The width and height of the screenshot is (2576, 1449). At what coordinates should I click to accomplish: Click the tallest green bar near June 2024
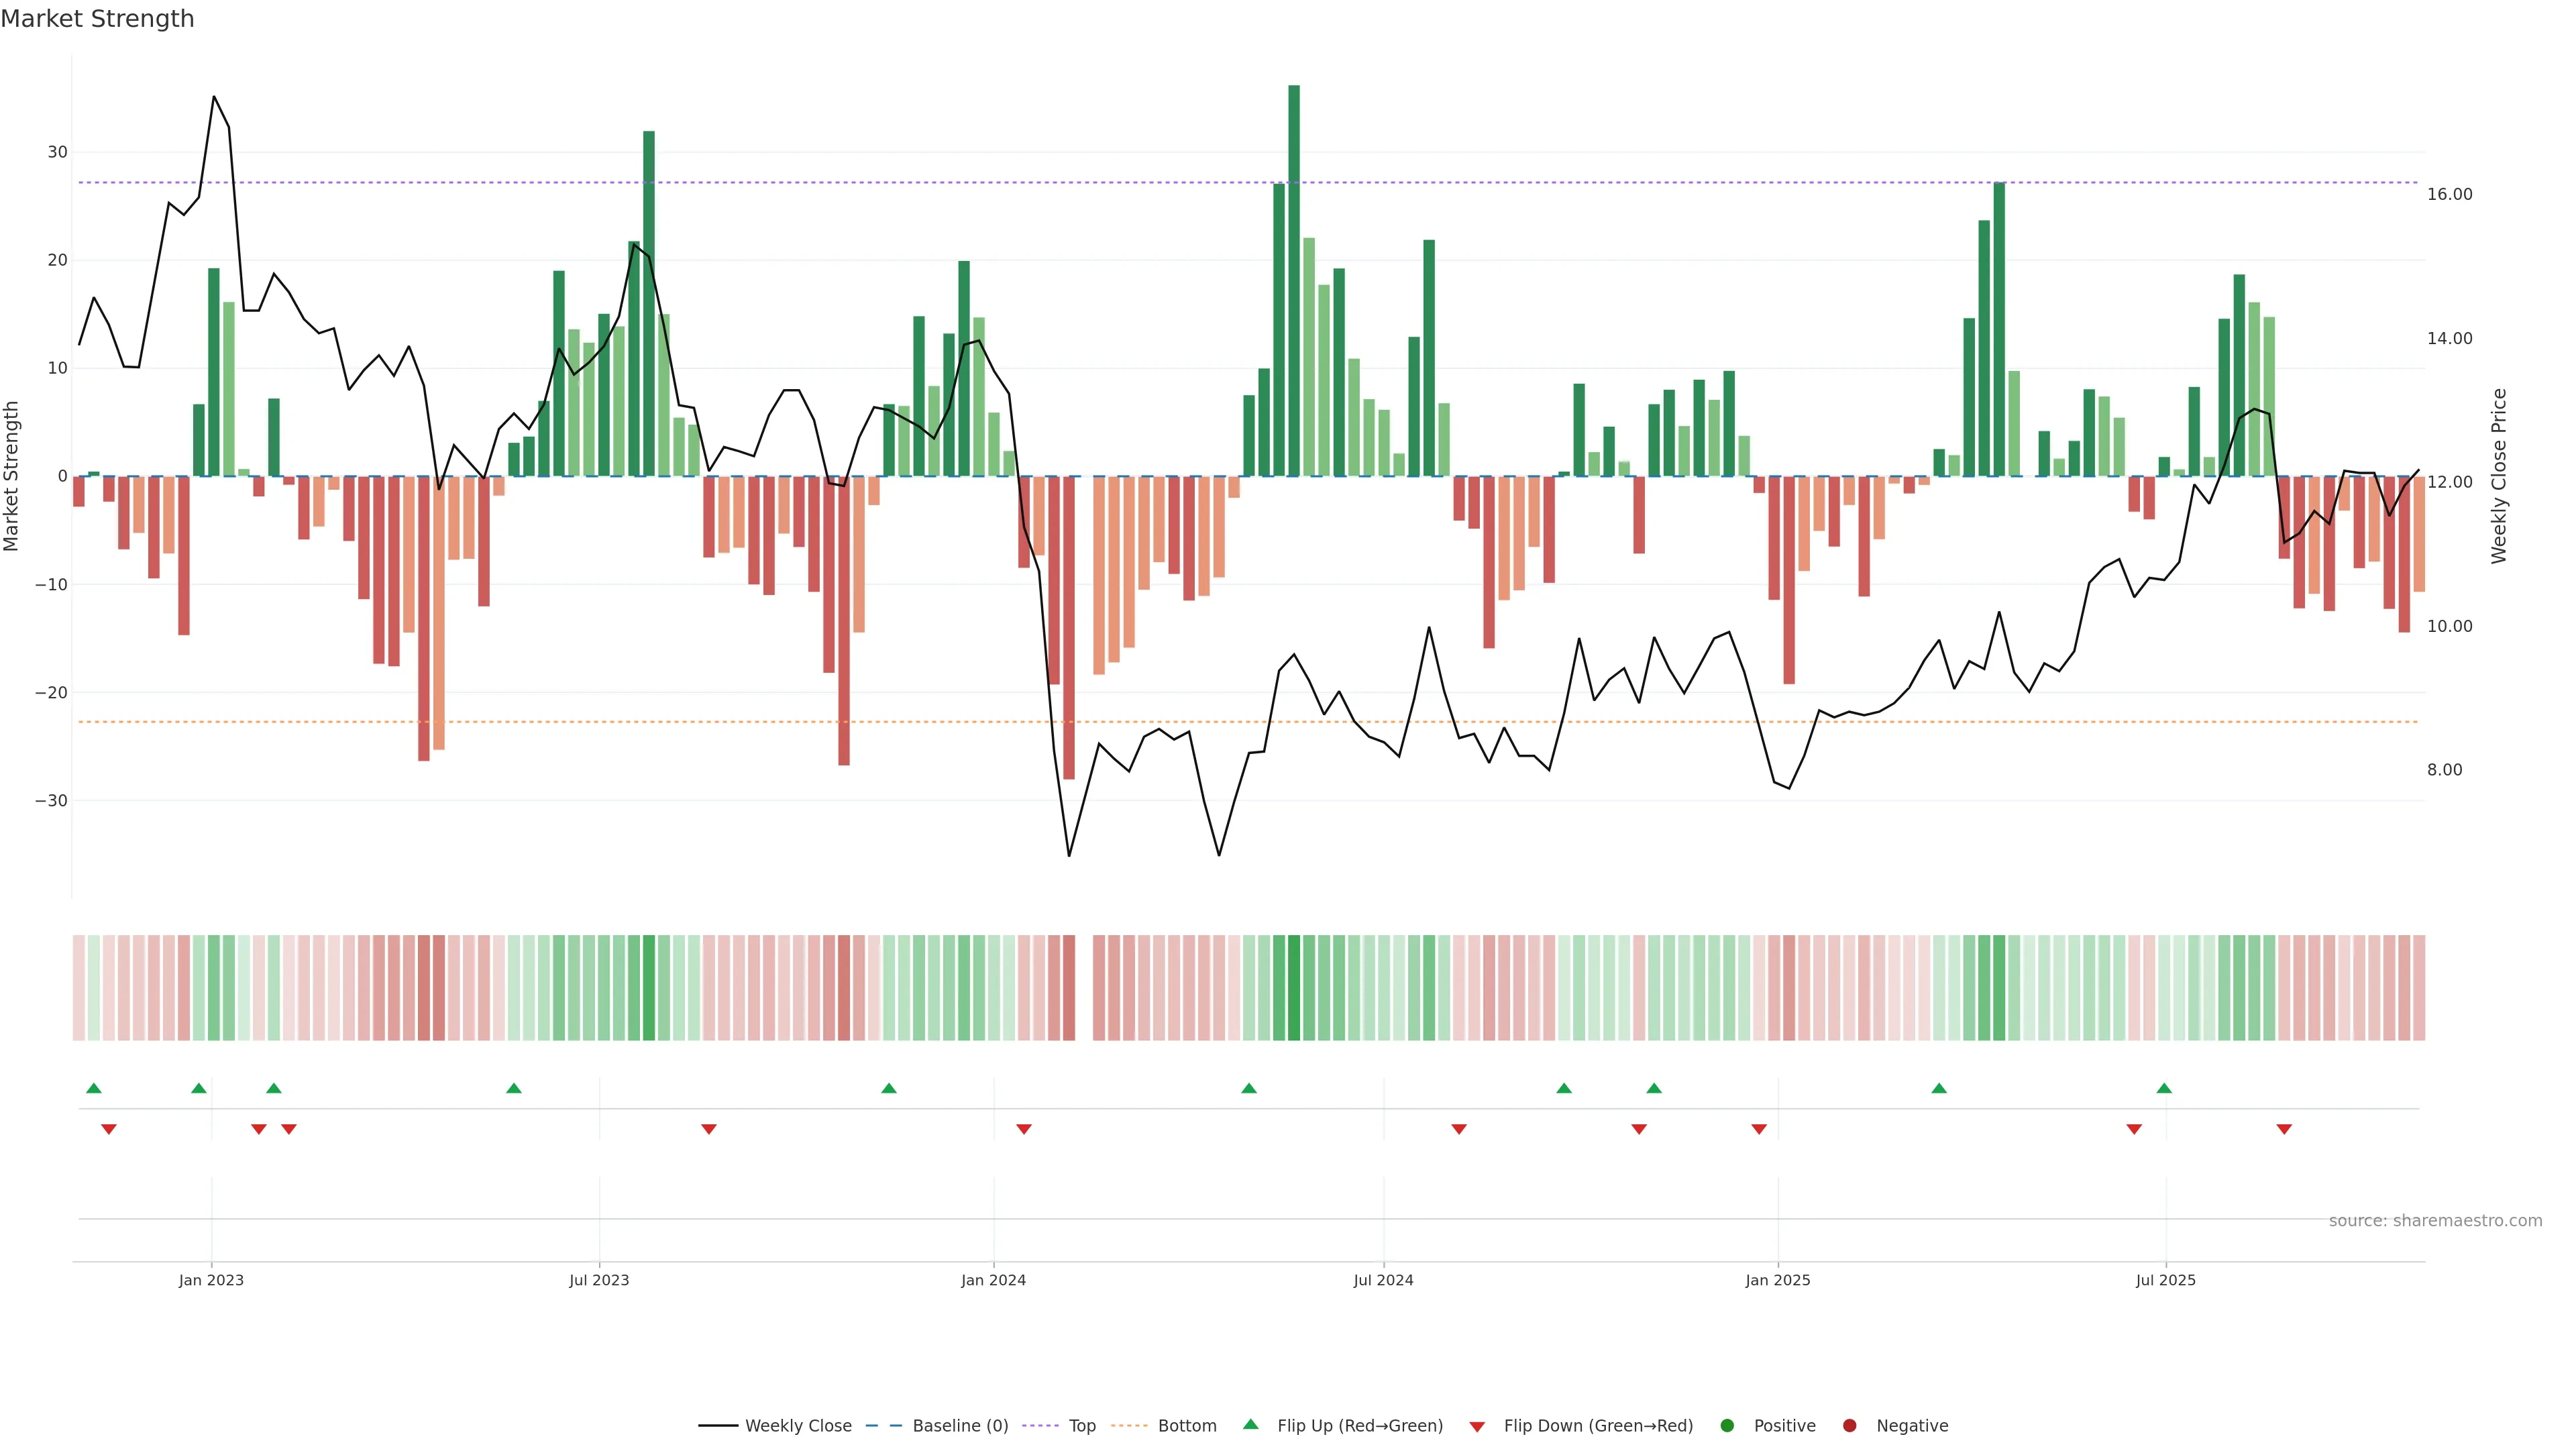[x=1294, y=280]
